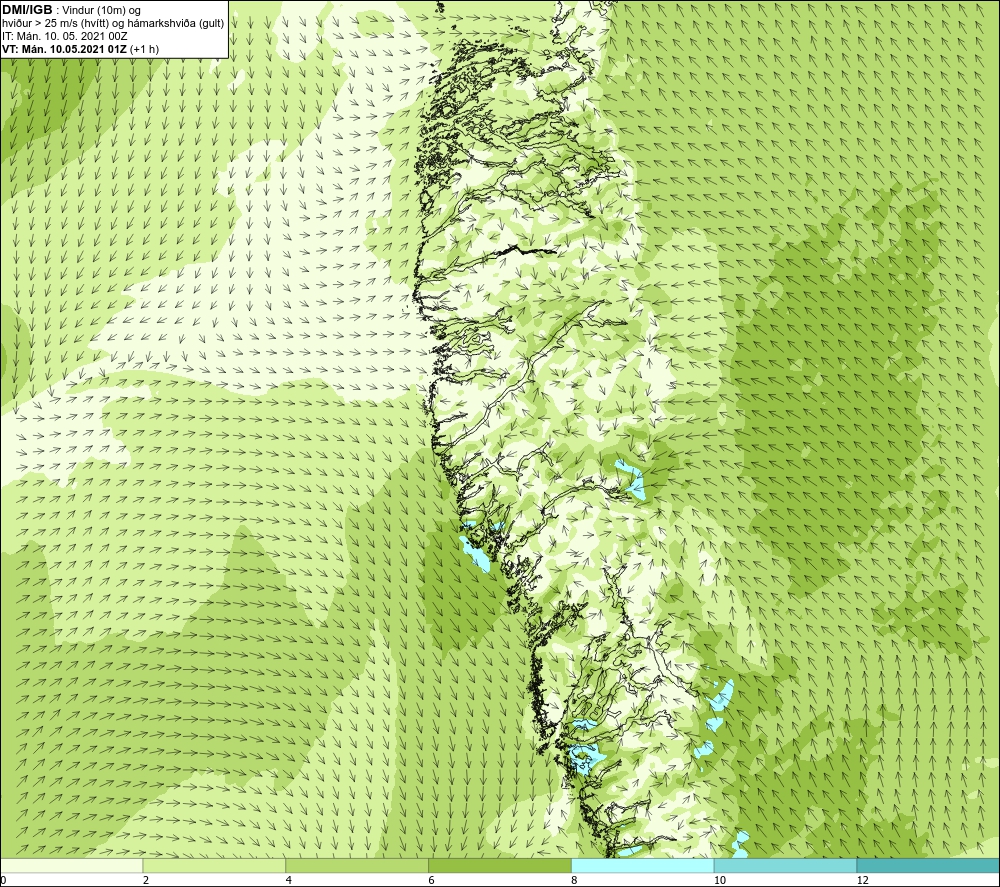The height and width of the screenshot is (887, 1000).
Task: Click the 'DMI/IGB' title text in legend box
Action: pyautogui.click(x=27, y=10)
